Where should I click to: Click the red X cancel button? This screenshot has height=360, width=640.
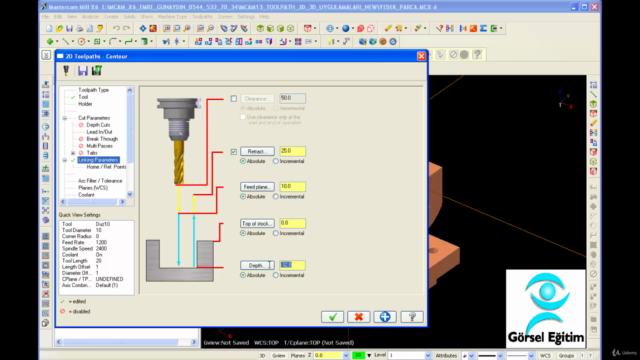tap(359, 317)
